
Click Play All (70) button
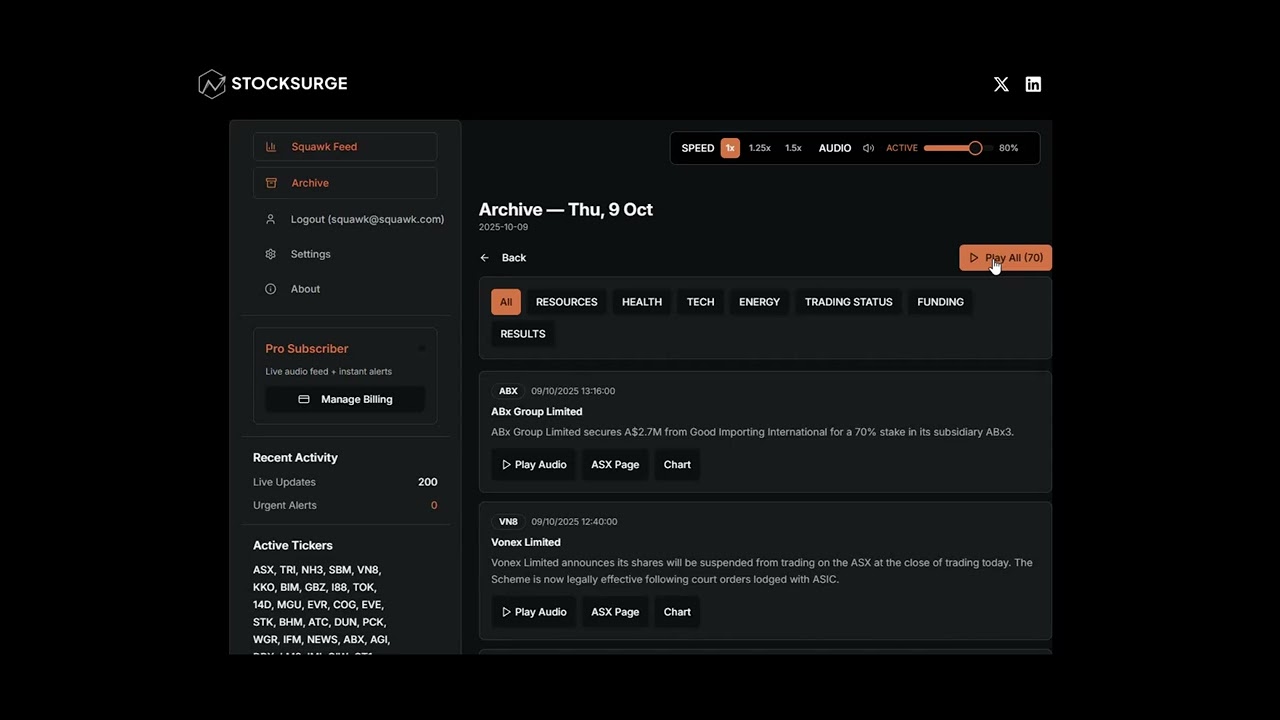(x=1005, y=258)
